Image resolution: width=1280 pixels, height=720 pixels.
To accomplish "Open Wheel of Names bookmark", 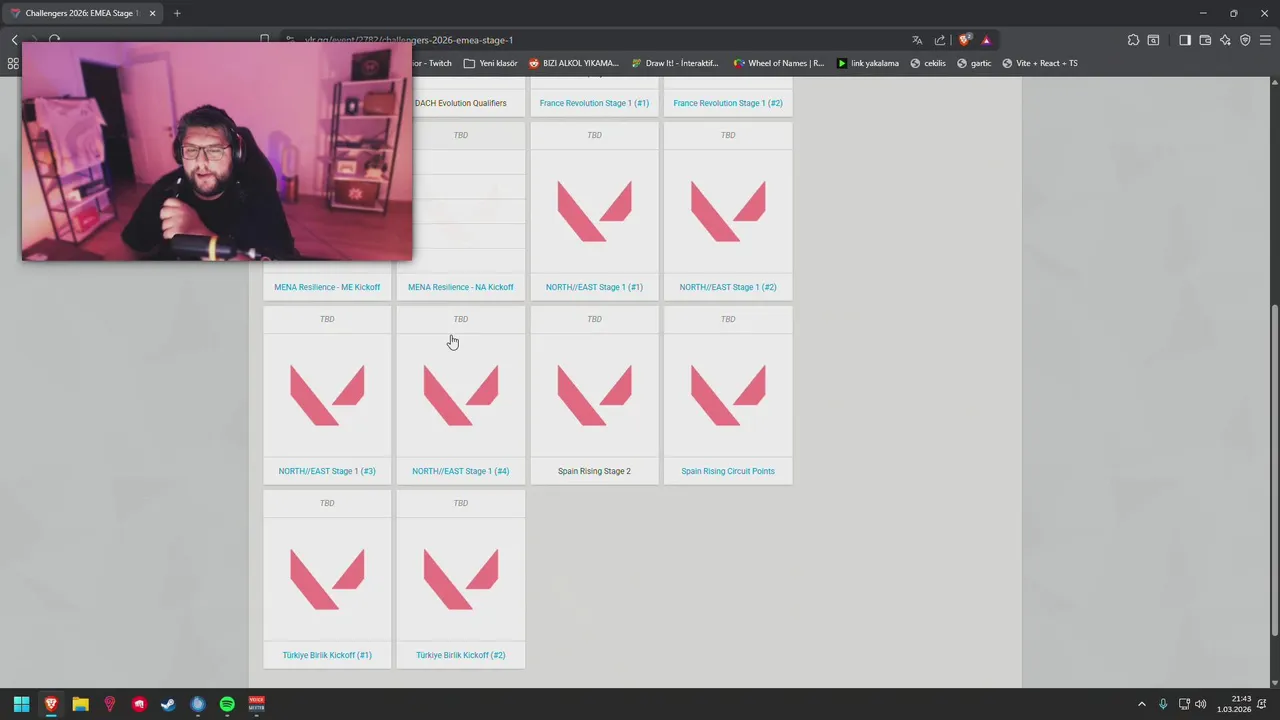I will [779, 63].
